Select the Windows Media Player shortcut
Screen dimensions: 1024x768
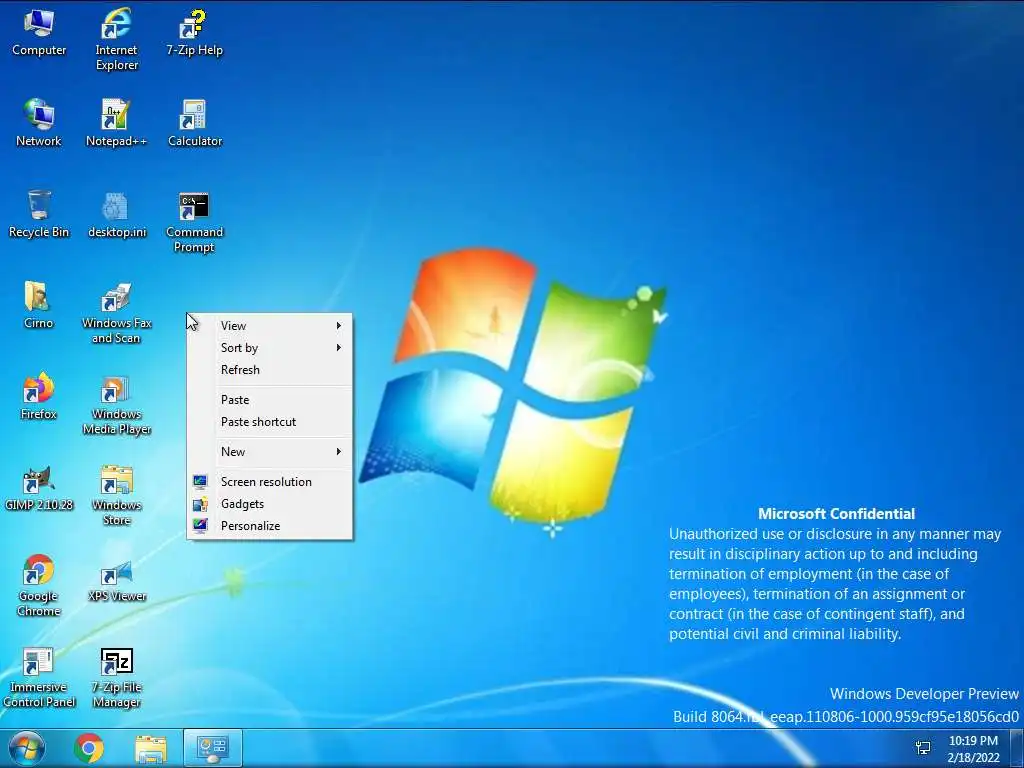pyautogui.click(x=116, y=404)
